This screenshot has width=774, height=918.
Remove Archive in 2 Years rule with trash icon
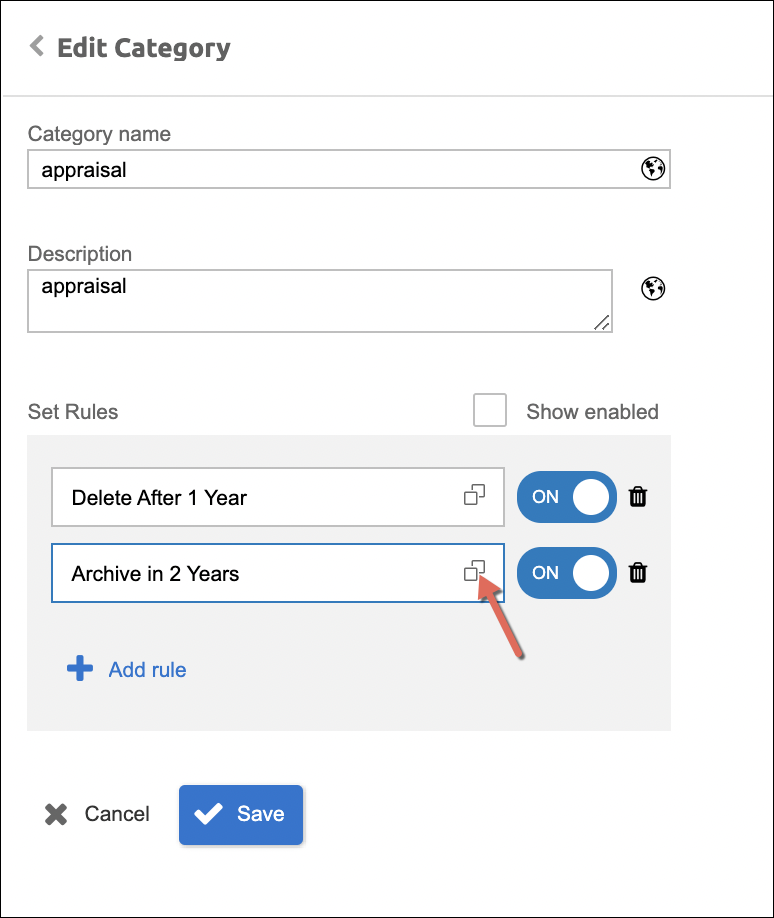pos(638,573)
